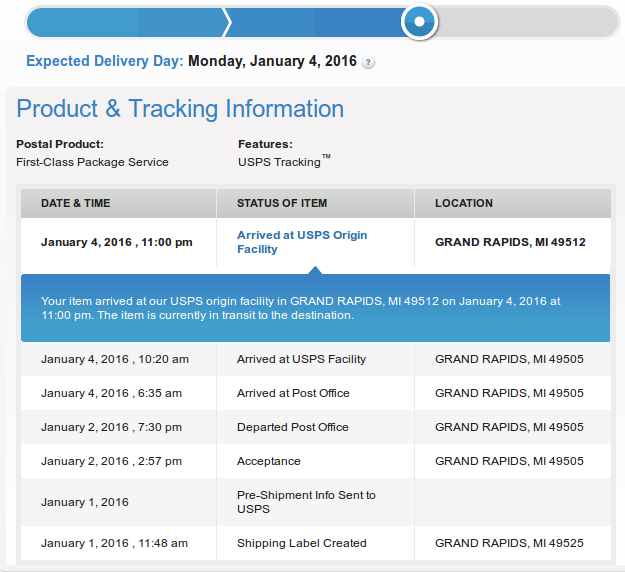Click the white chevron in the progress bar
625x572 pixels.
(x=228, y=21)
